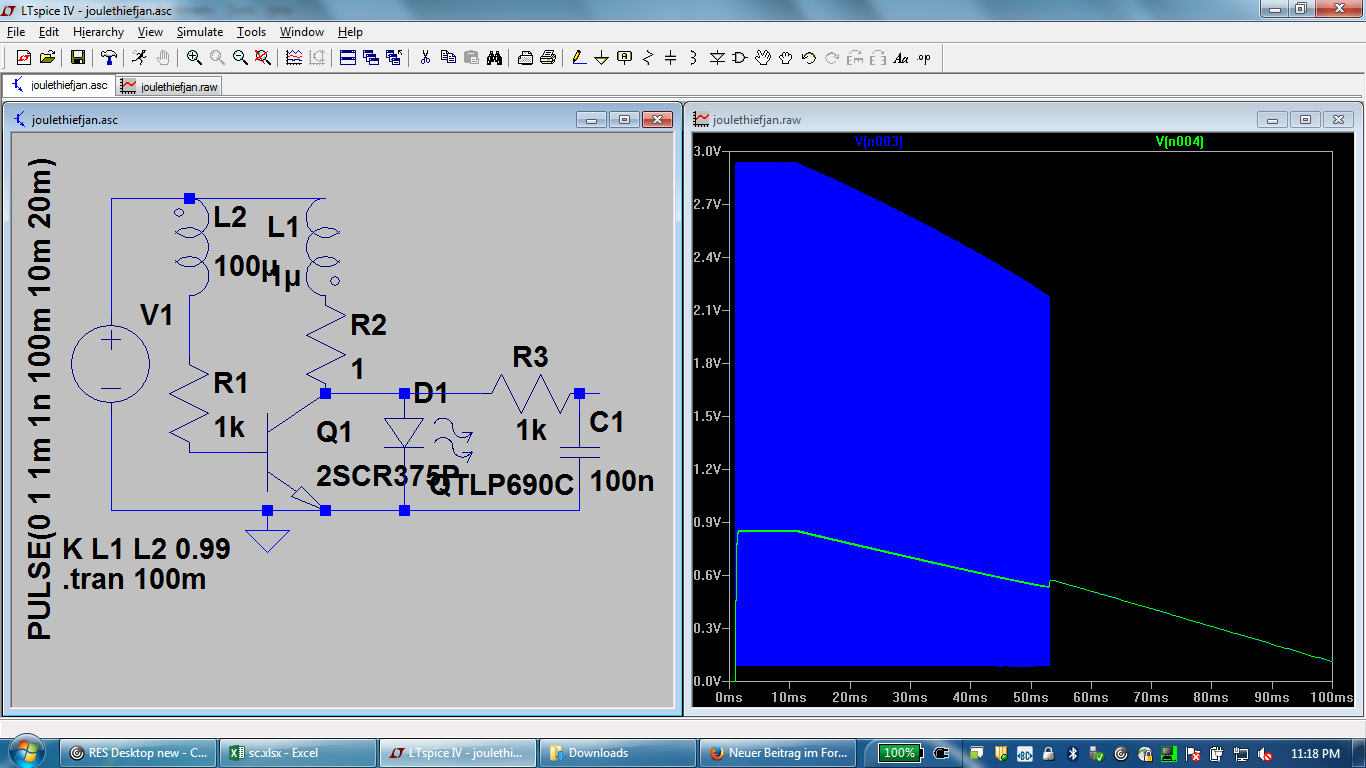This screenshot has height=768, width=1366.
Task: Place an Inductor from the toolbar
Action: 694,58
